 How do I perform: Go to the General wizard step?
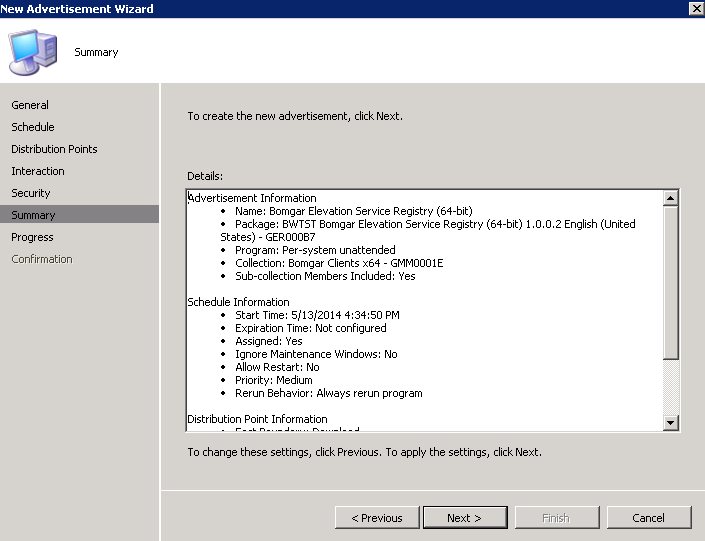(30, 105)
